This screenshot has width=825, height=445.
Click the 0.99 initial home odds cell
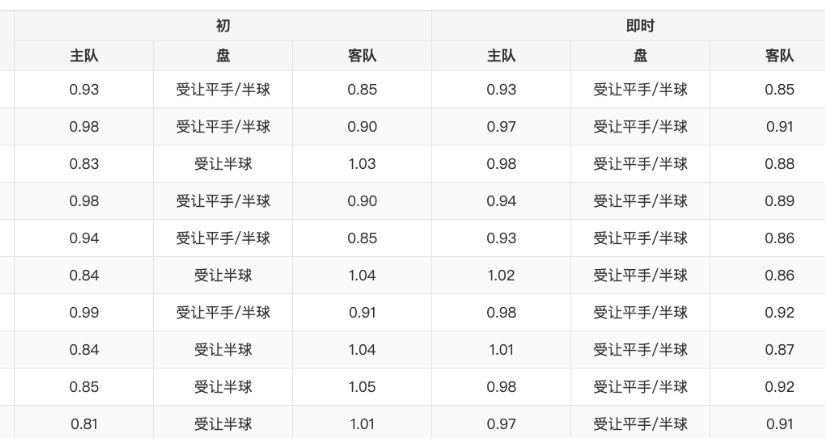(x=84, y=312)
